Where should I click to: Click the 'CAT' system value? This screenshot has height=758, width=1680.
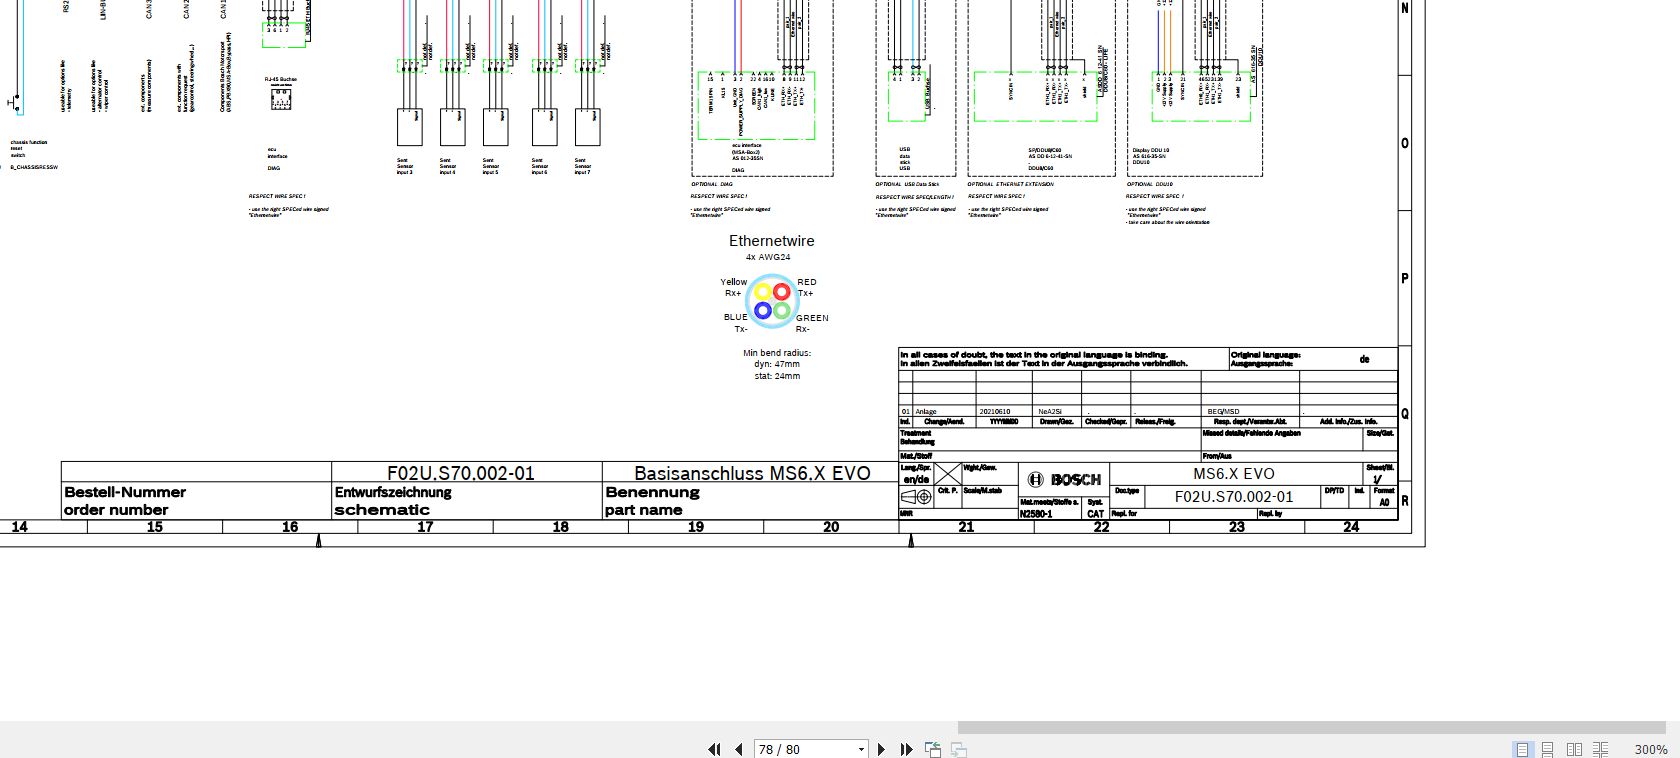tap(1096, 514)
